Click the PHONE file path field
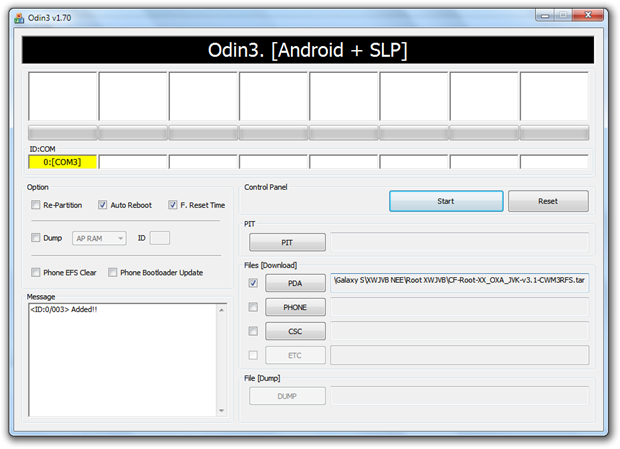Screen dimensions: 620x449 [x=459, y=307]
